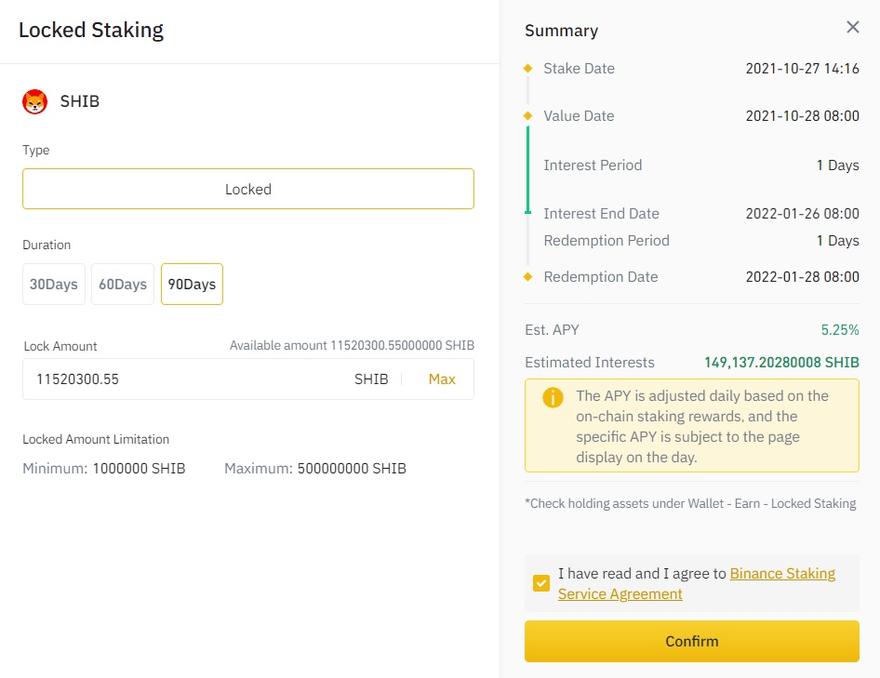Select the 90Days duration option

point(192,284)
